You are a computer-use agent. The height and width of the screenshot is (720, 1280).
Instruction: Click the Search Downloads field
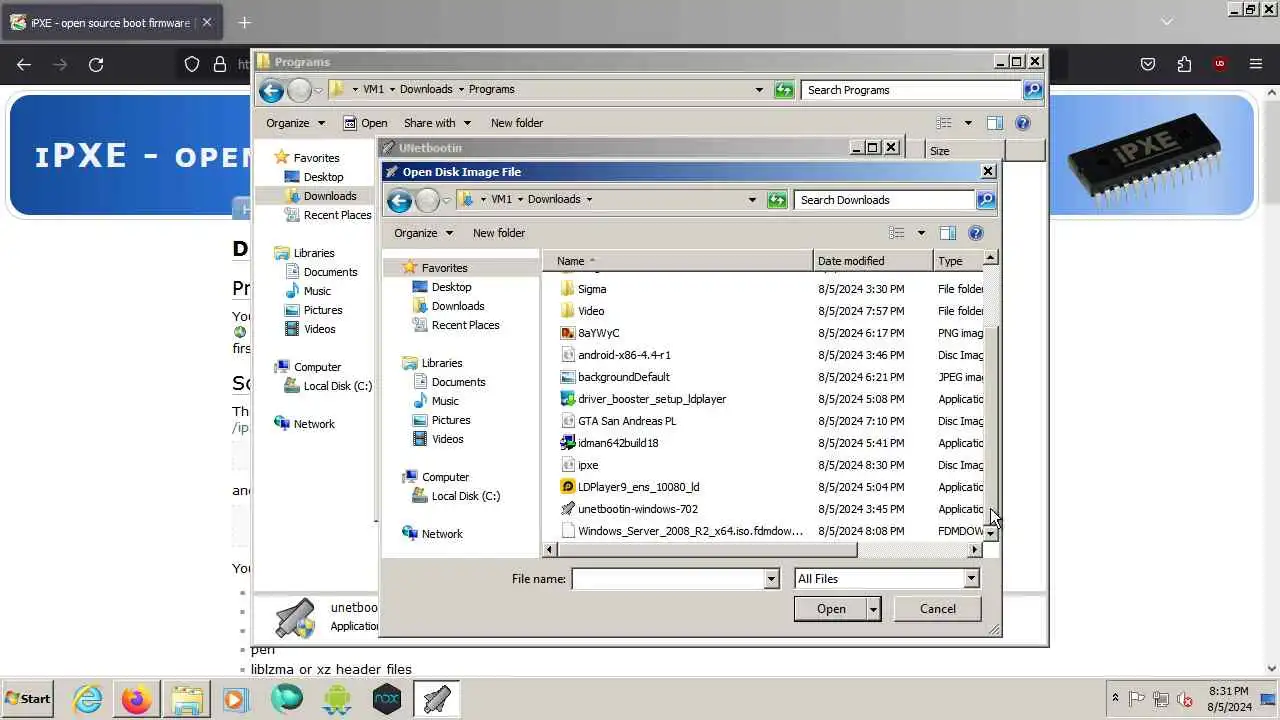(x=884, y=200)
